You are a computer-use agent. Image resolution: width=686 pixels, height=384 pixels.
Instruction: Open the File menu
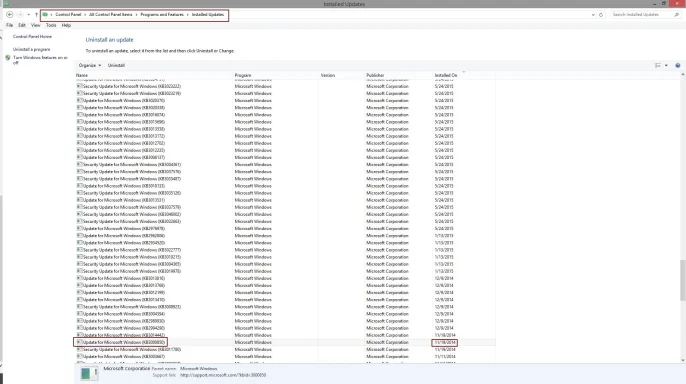point(9,25)
